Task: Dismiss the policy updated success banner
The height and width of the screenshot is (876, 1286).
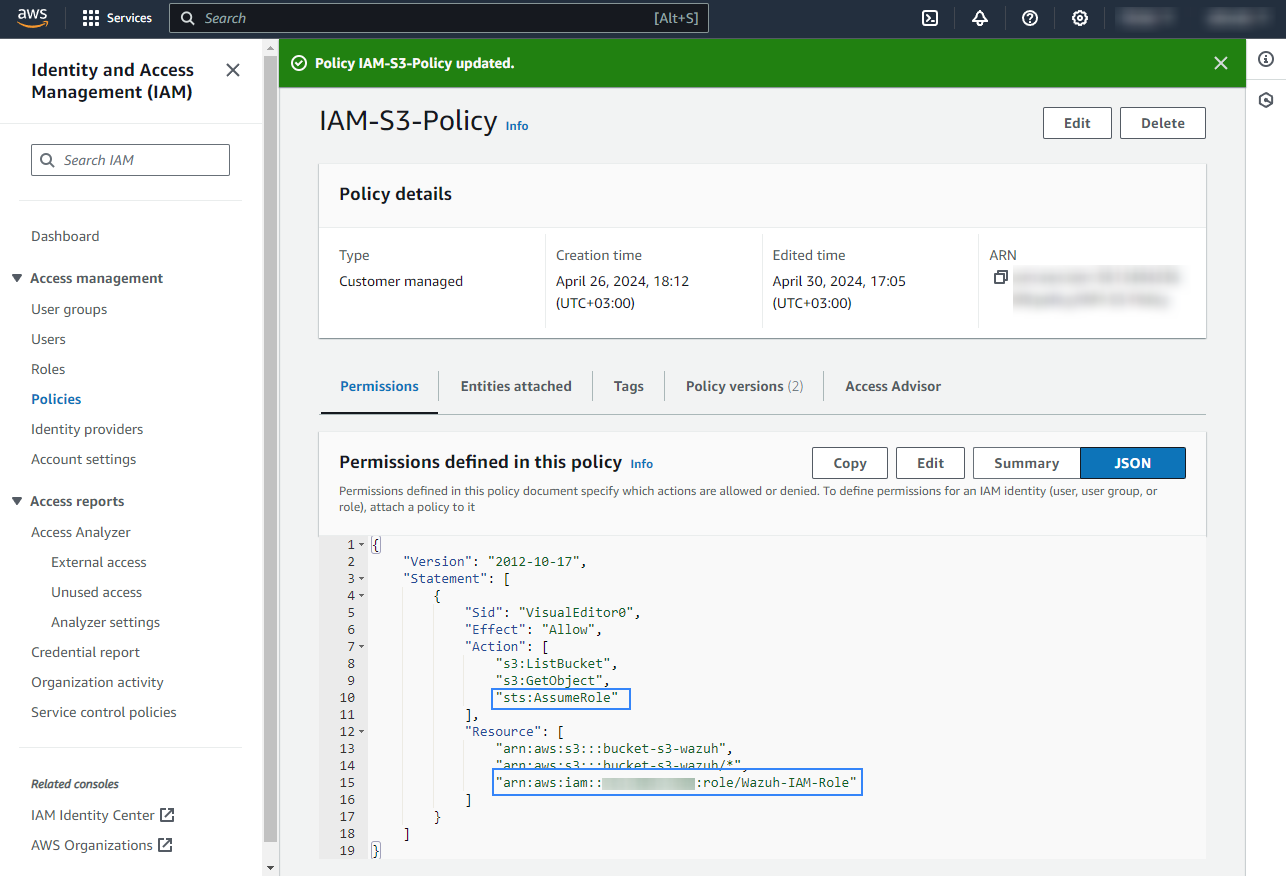Action: tap(1220, 63)
